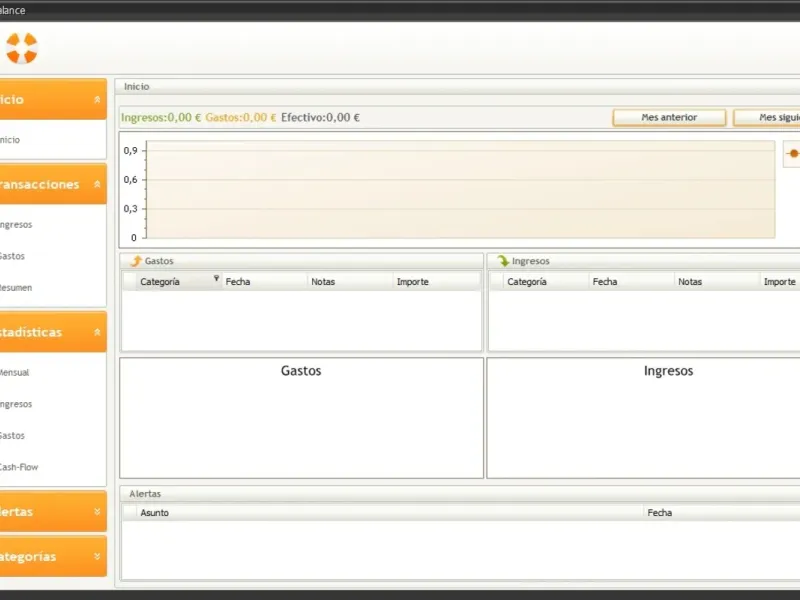Expand the Categorías sidebar section
This screenshot has height=600, width=800.
tap(97, 556)
